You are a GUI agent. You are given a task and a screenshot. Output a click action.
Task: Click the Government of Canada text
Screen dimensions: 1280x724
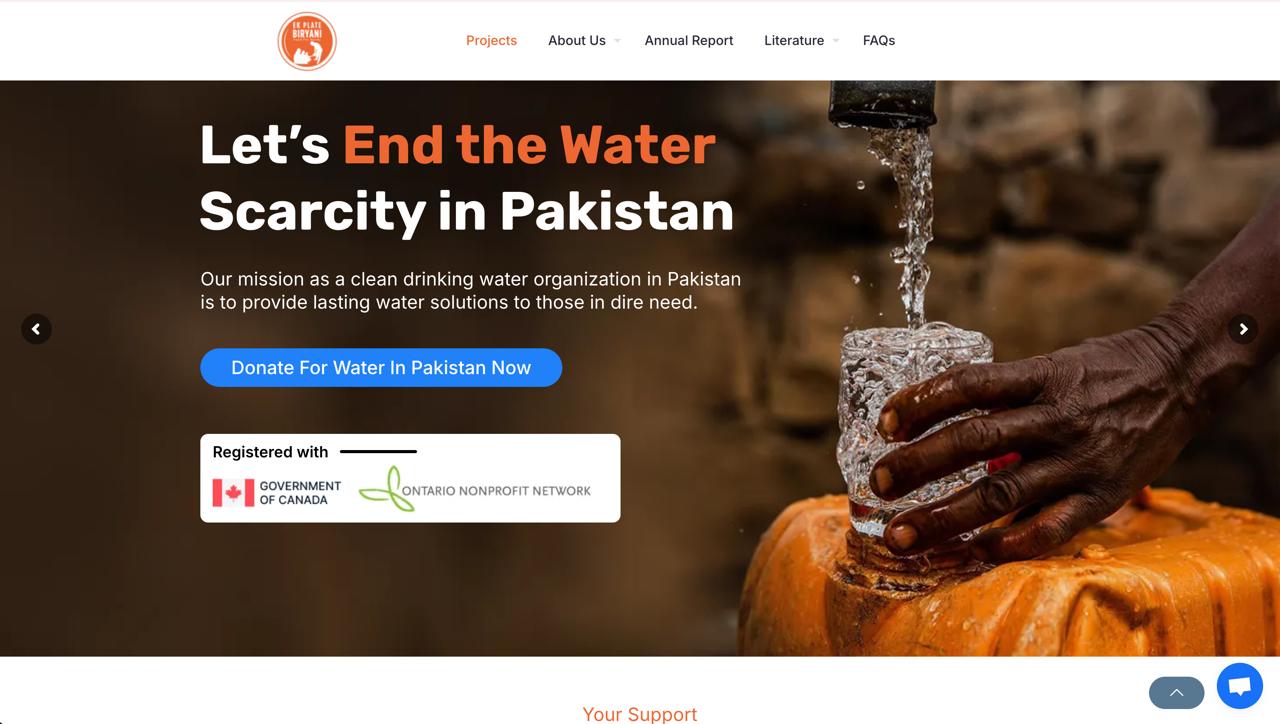(300, 493)
